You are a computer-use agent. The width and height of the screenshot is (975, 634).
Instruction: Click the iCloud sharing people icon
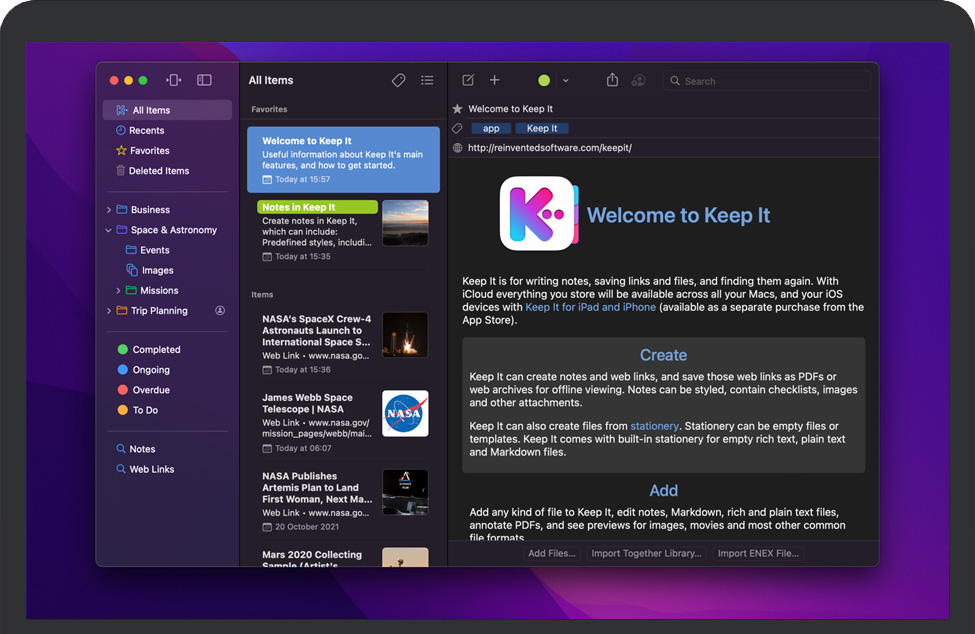click(638, 80)
